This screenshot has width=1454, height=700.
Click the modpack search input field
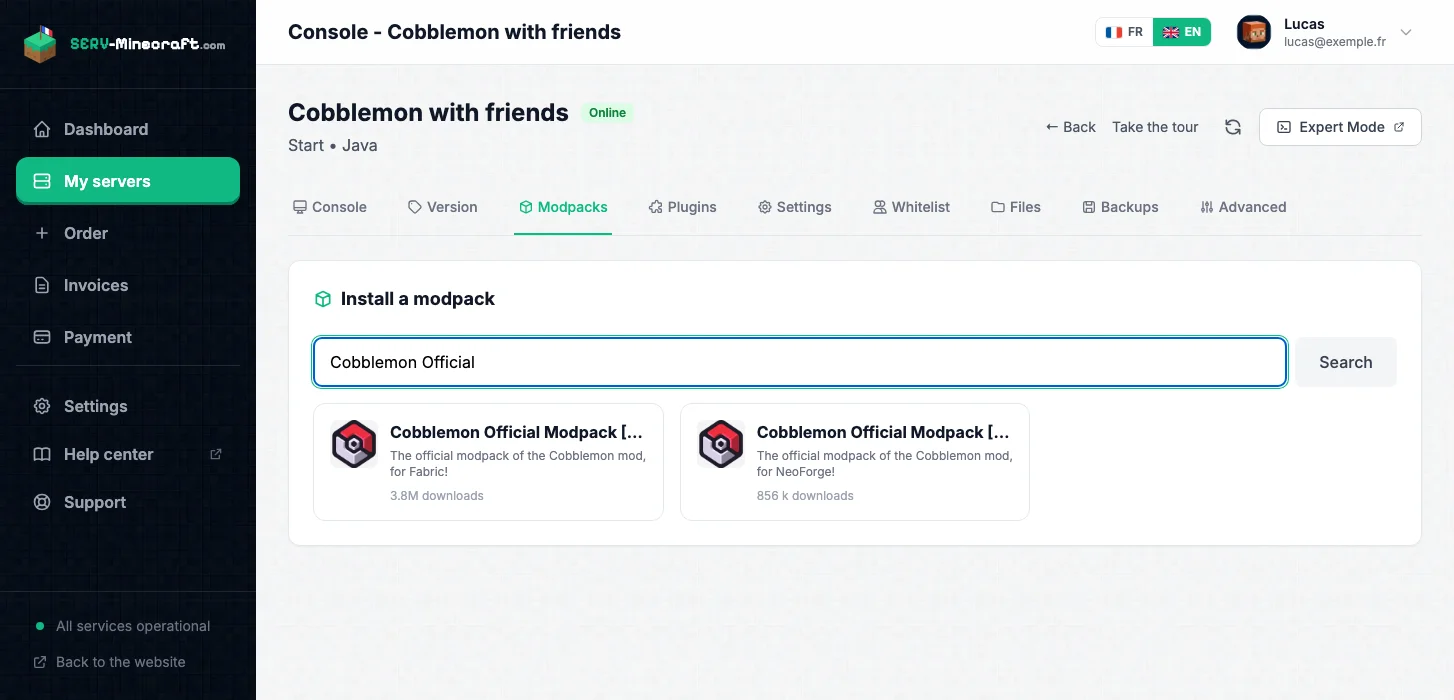click(800, 362)
